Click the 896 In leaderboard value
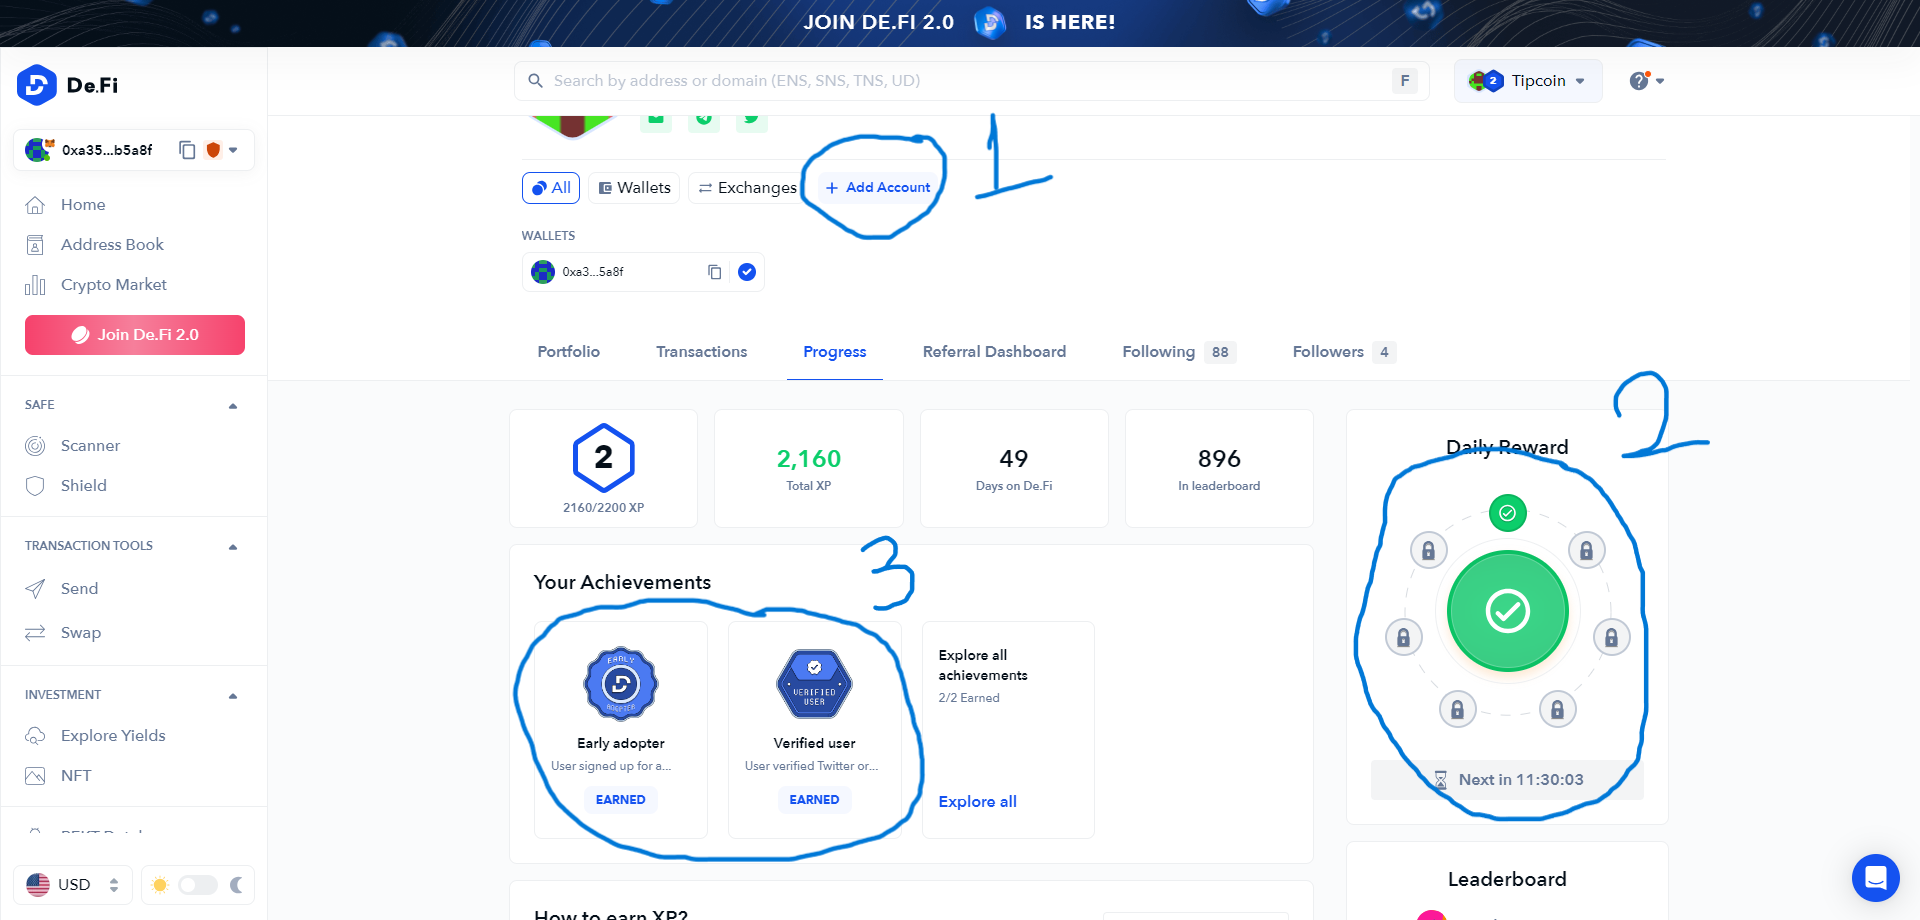 pyautogui.click(x=1219, y=459)
